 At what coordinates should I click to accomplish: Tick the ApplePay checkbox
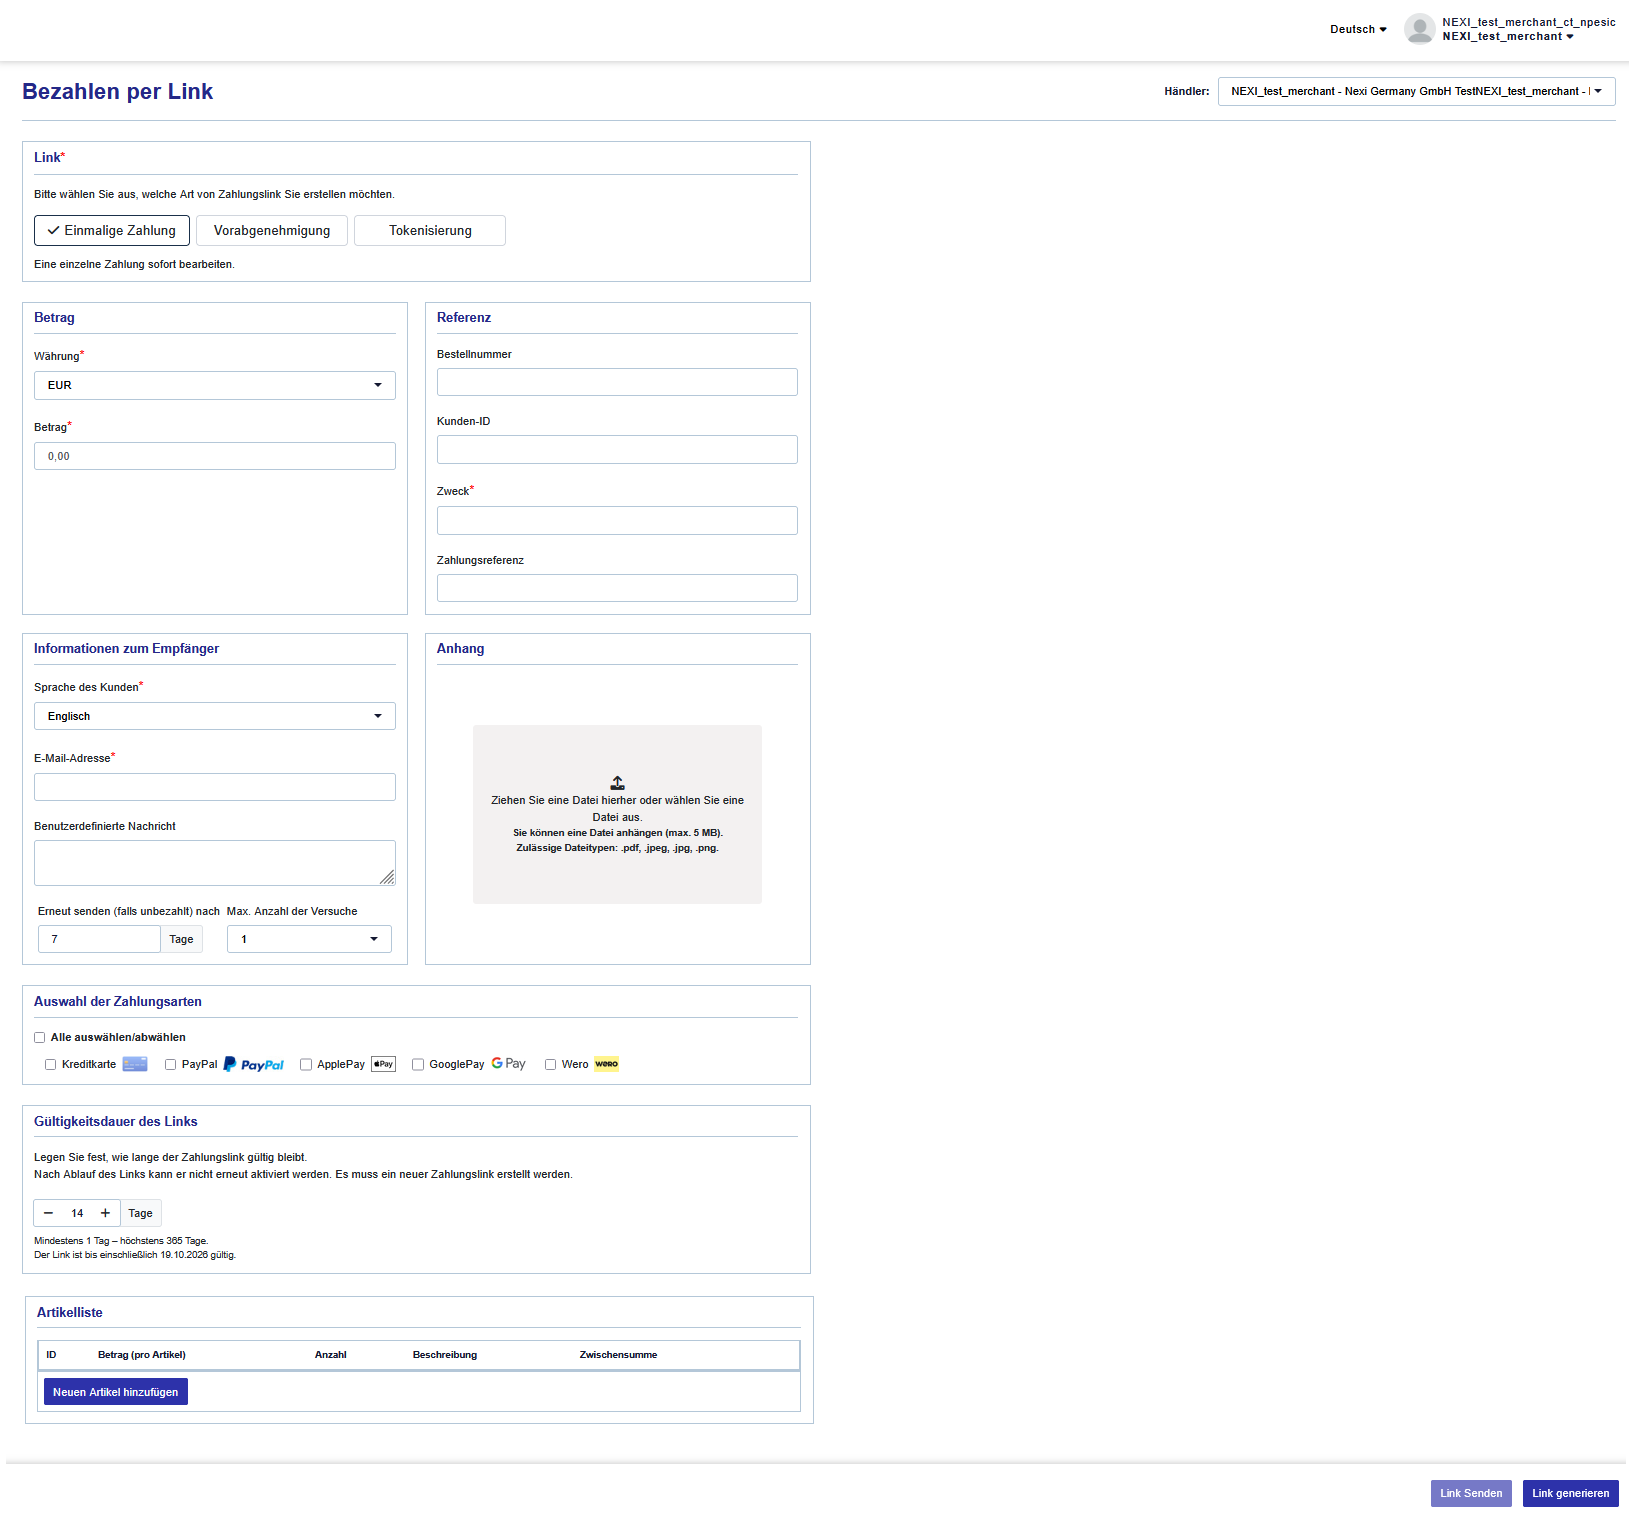coord(306,1065)
